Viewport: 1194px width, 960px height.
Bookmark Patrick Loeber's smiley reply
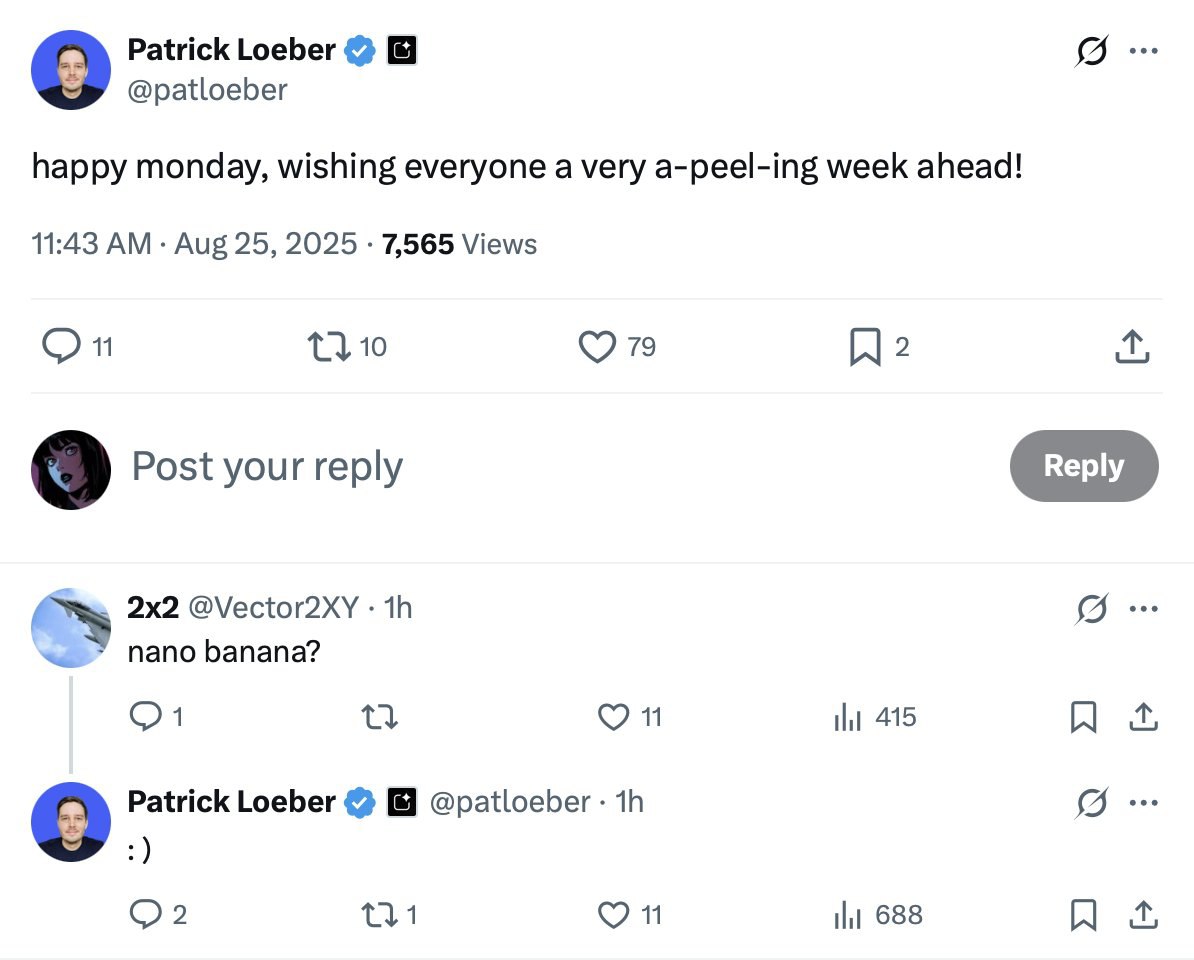[1083, 915]
